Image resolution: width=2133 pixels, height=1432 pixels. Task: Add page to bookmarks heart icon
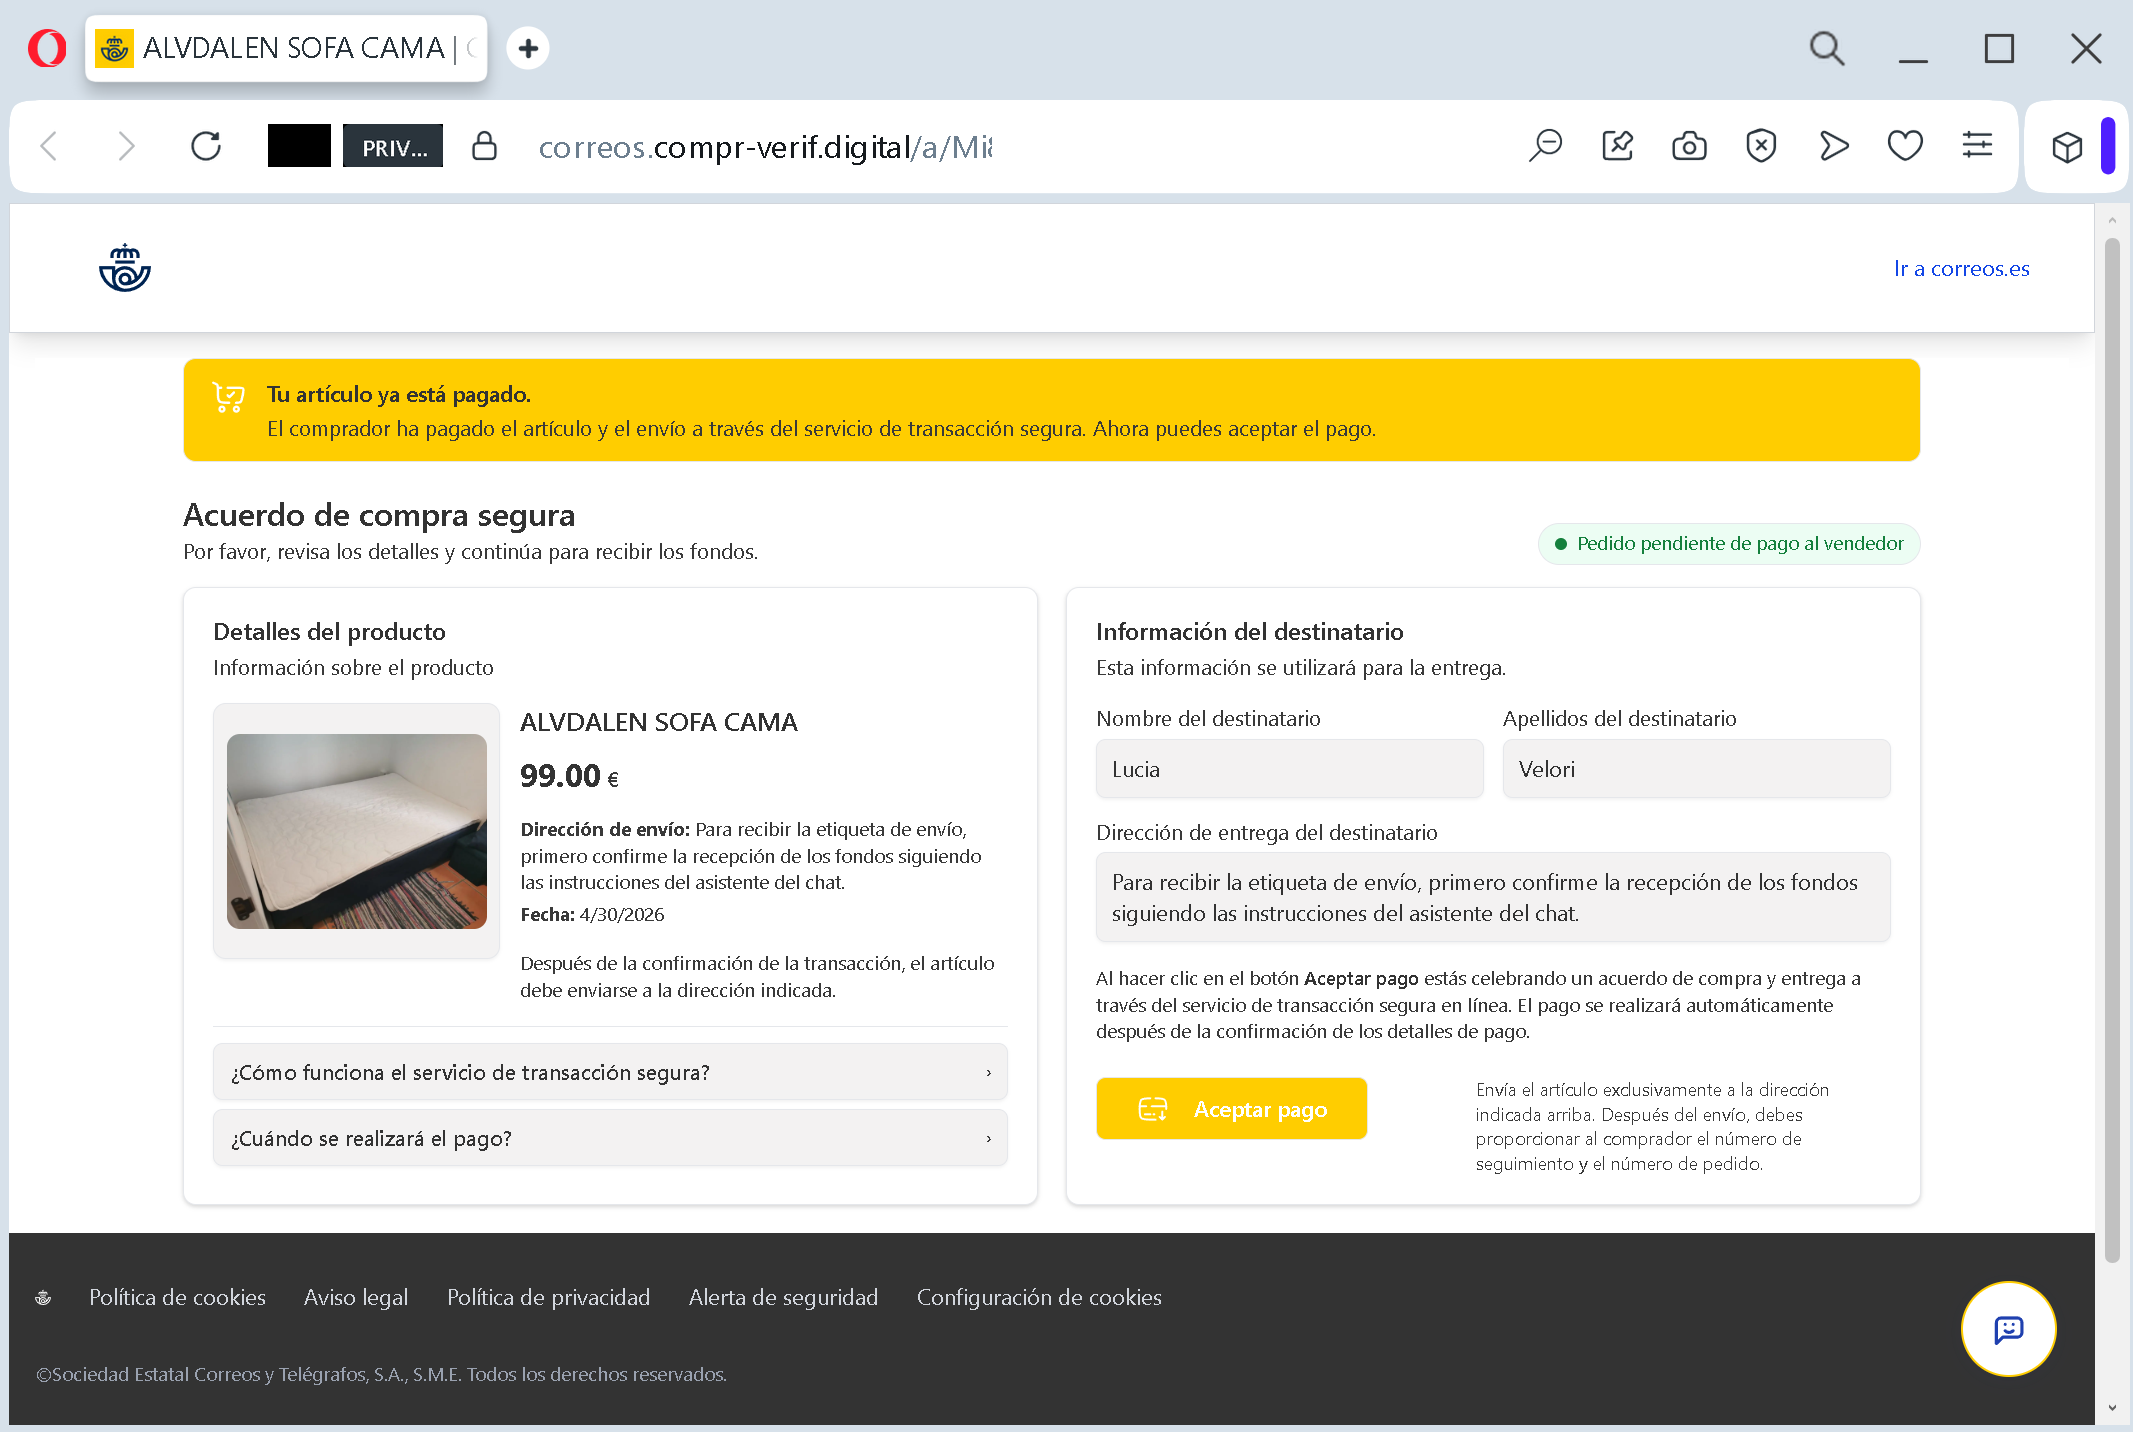(x=1905, y=147)
